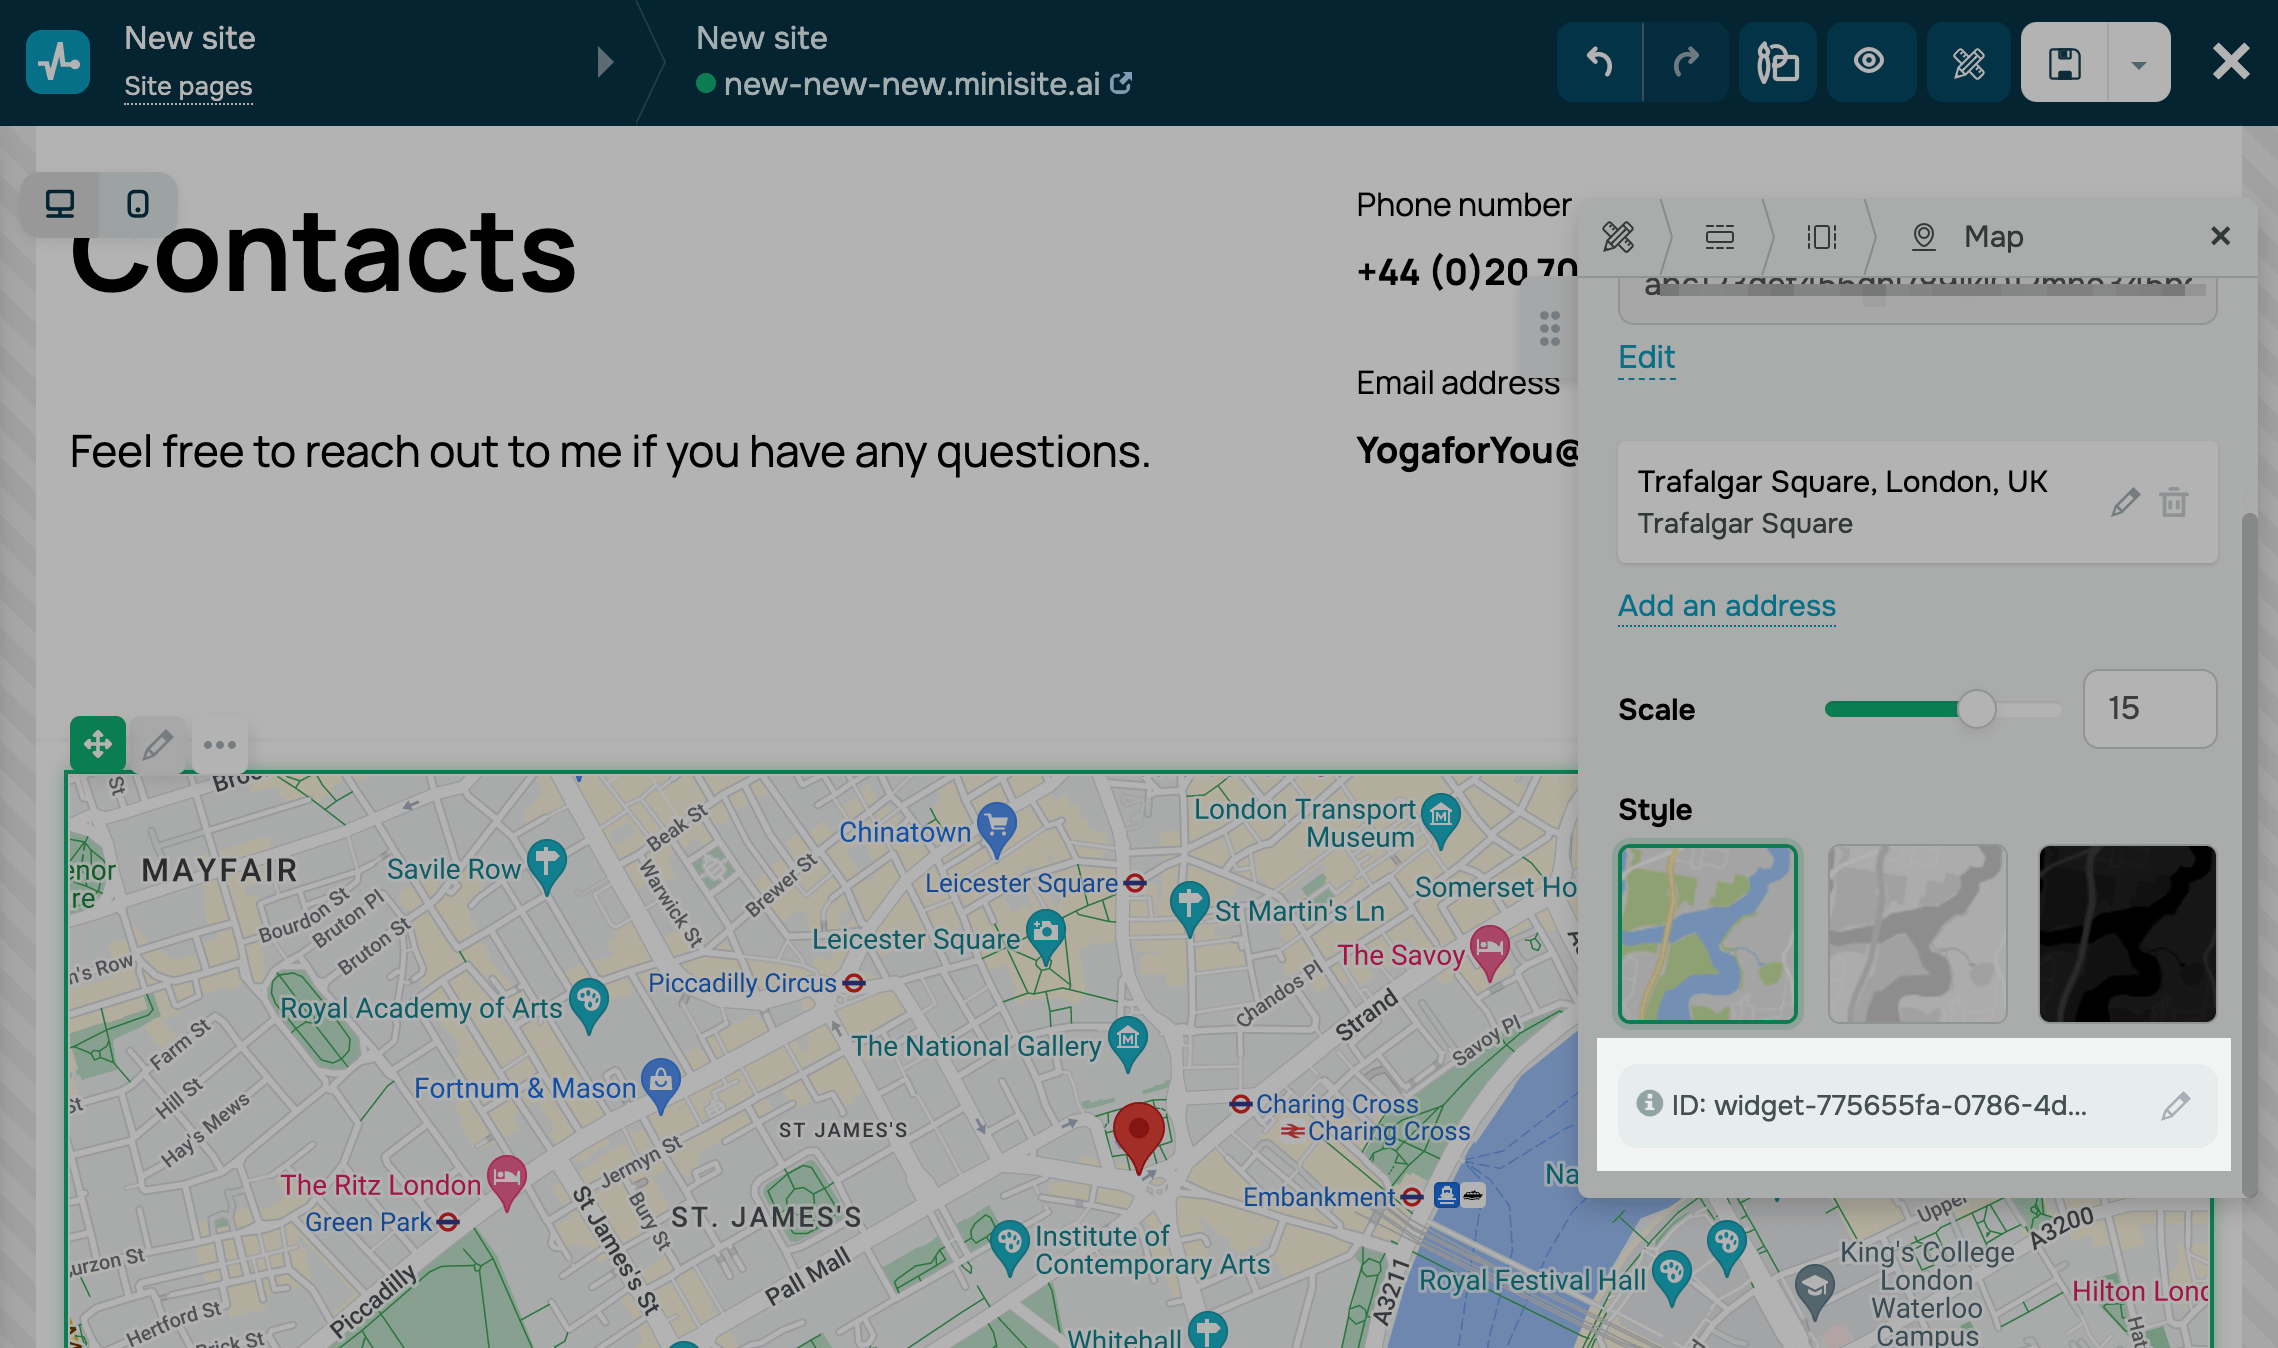Select the column breadcrumb icon in panel
The width and height of the screenshot is (2278, 1348).
click(1821, 237)
